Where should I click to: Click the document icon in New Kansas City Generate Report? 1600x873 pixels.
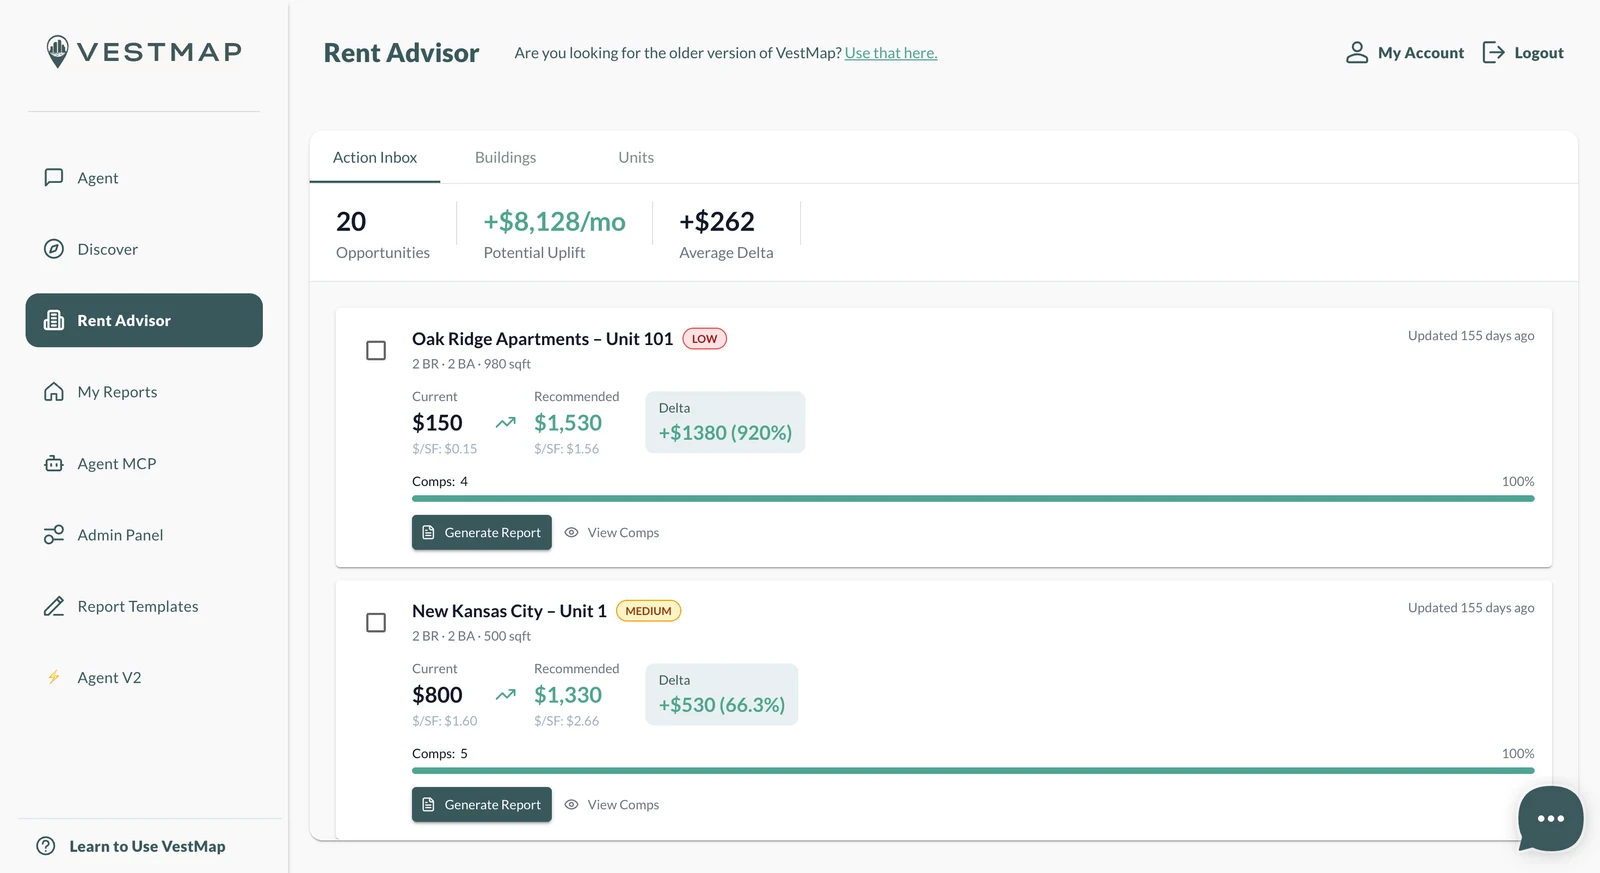[x=429, y=804]
